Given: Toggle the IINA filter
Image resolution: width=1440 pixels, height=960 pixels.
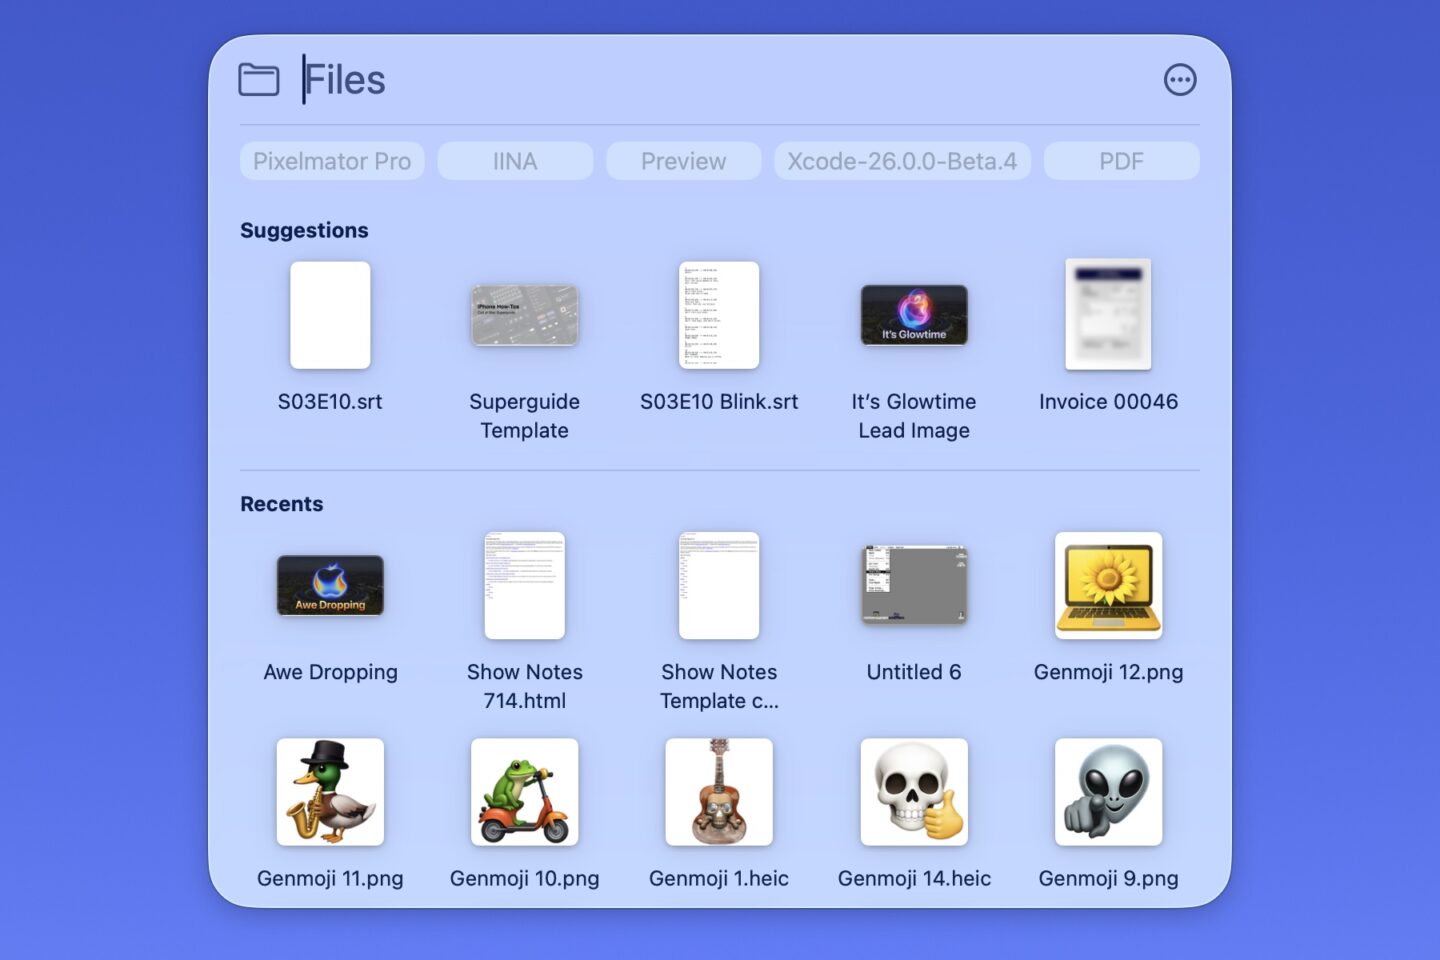Looking at the screenshot, I should click(515, 160).
